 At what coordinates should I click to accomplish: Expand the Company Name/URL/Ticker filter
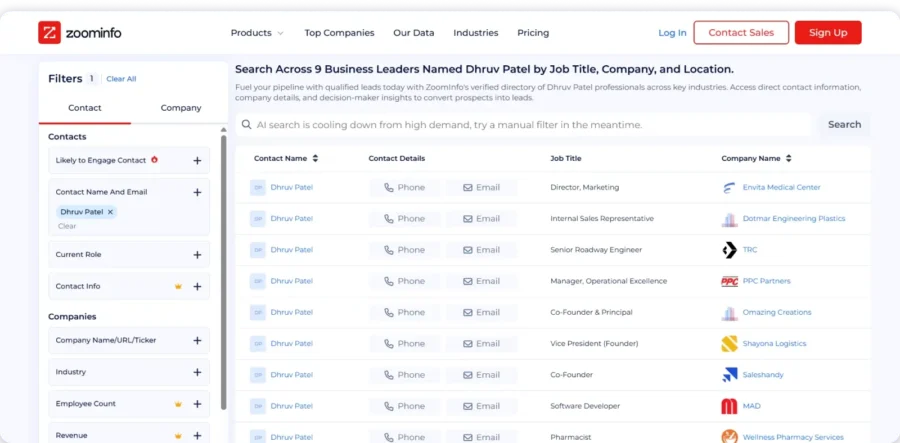click(197, 340)
